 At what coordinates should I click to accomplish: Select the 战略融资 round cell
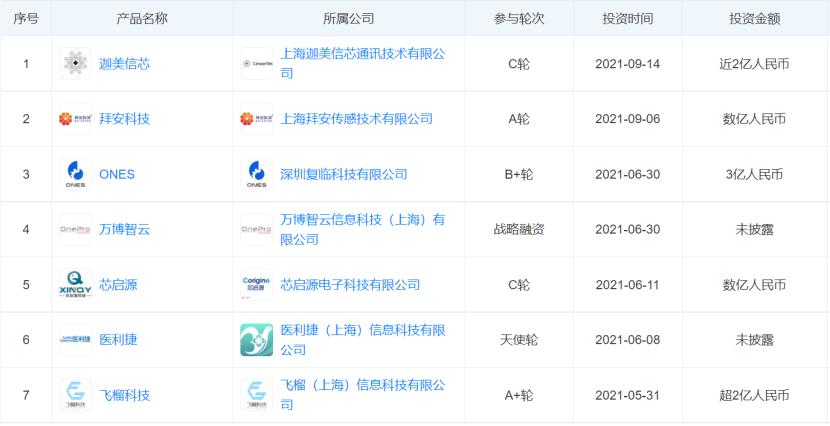coord(519,230)
